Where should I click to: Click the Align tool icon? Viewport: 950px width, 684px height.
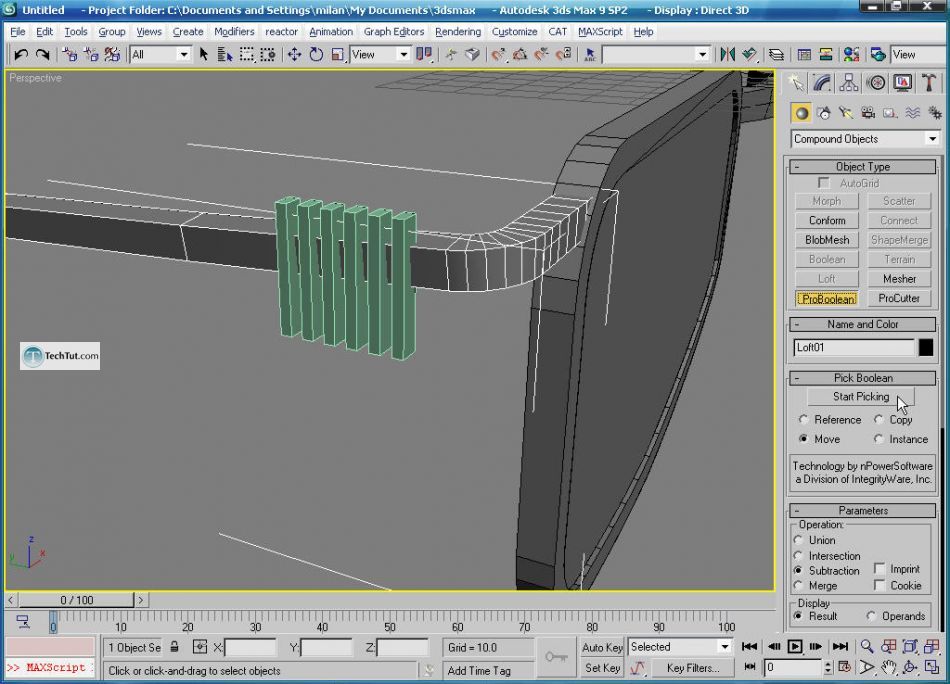coord(750,55)
